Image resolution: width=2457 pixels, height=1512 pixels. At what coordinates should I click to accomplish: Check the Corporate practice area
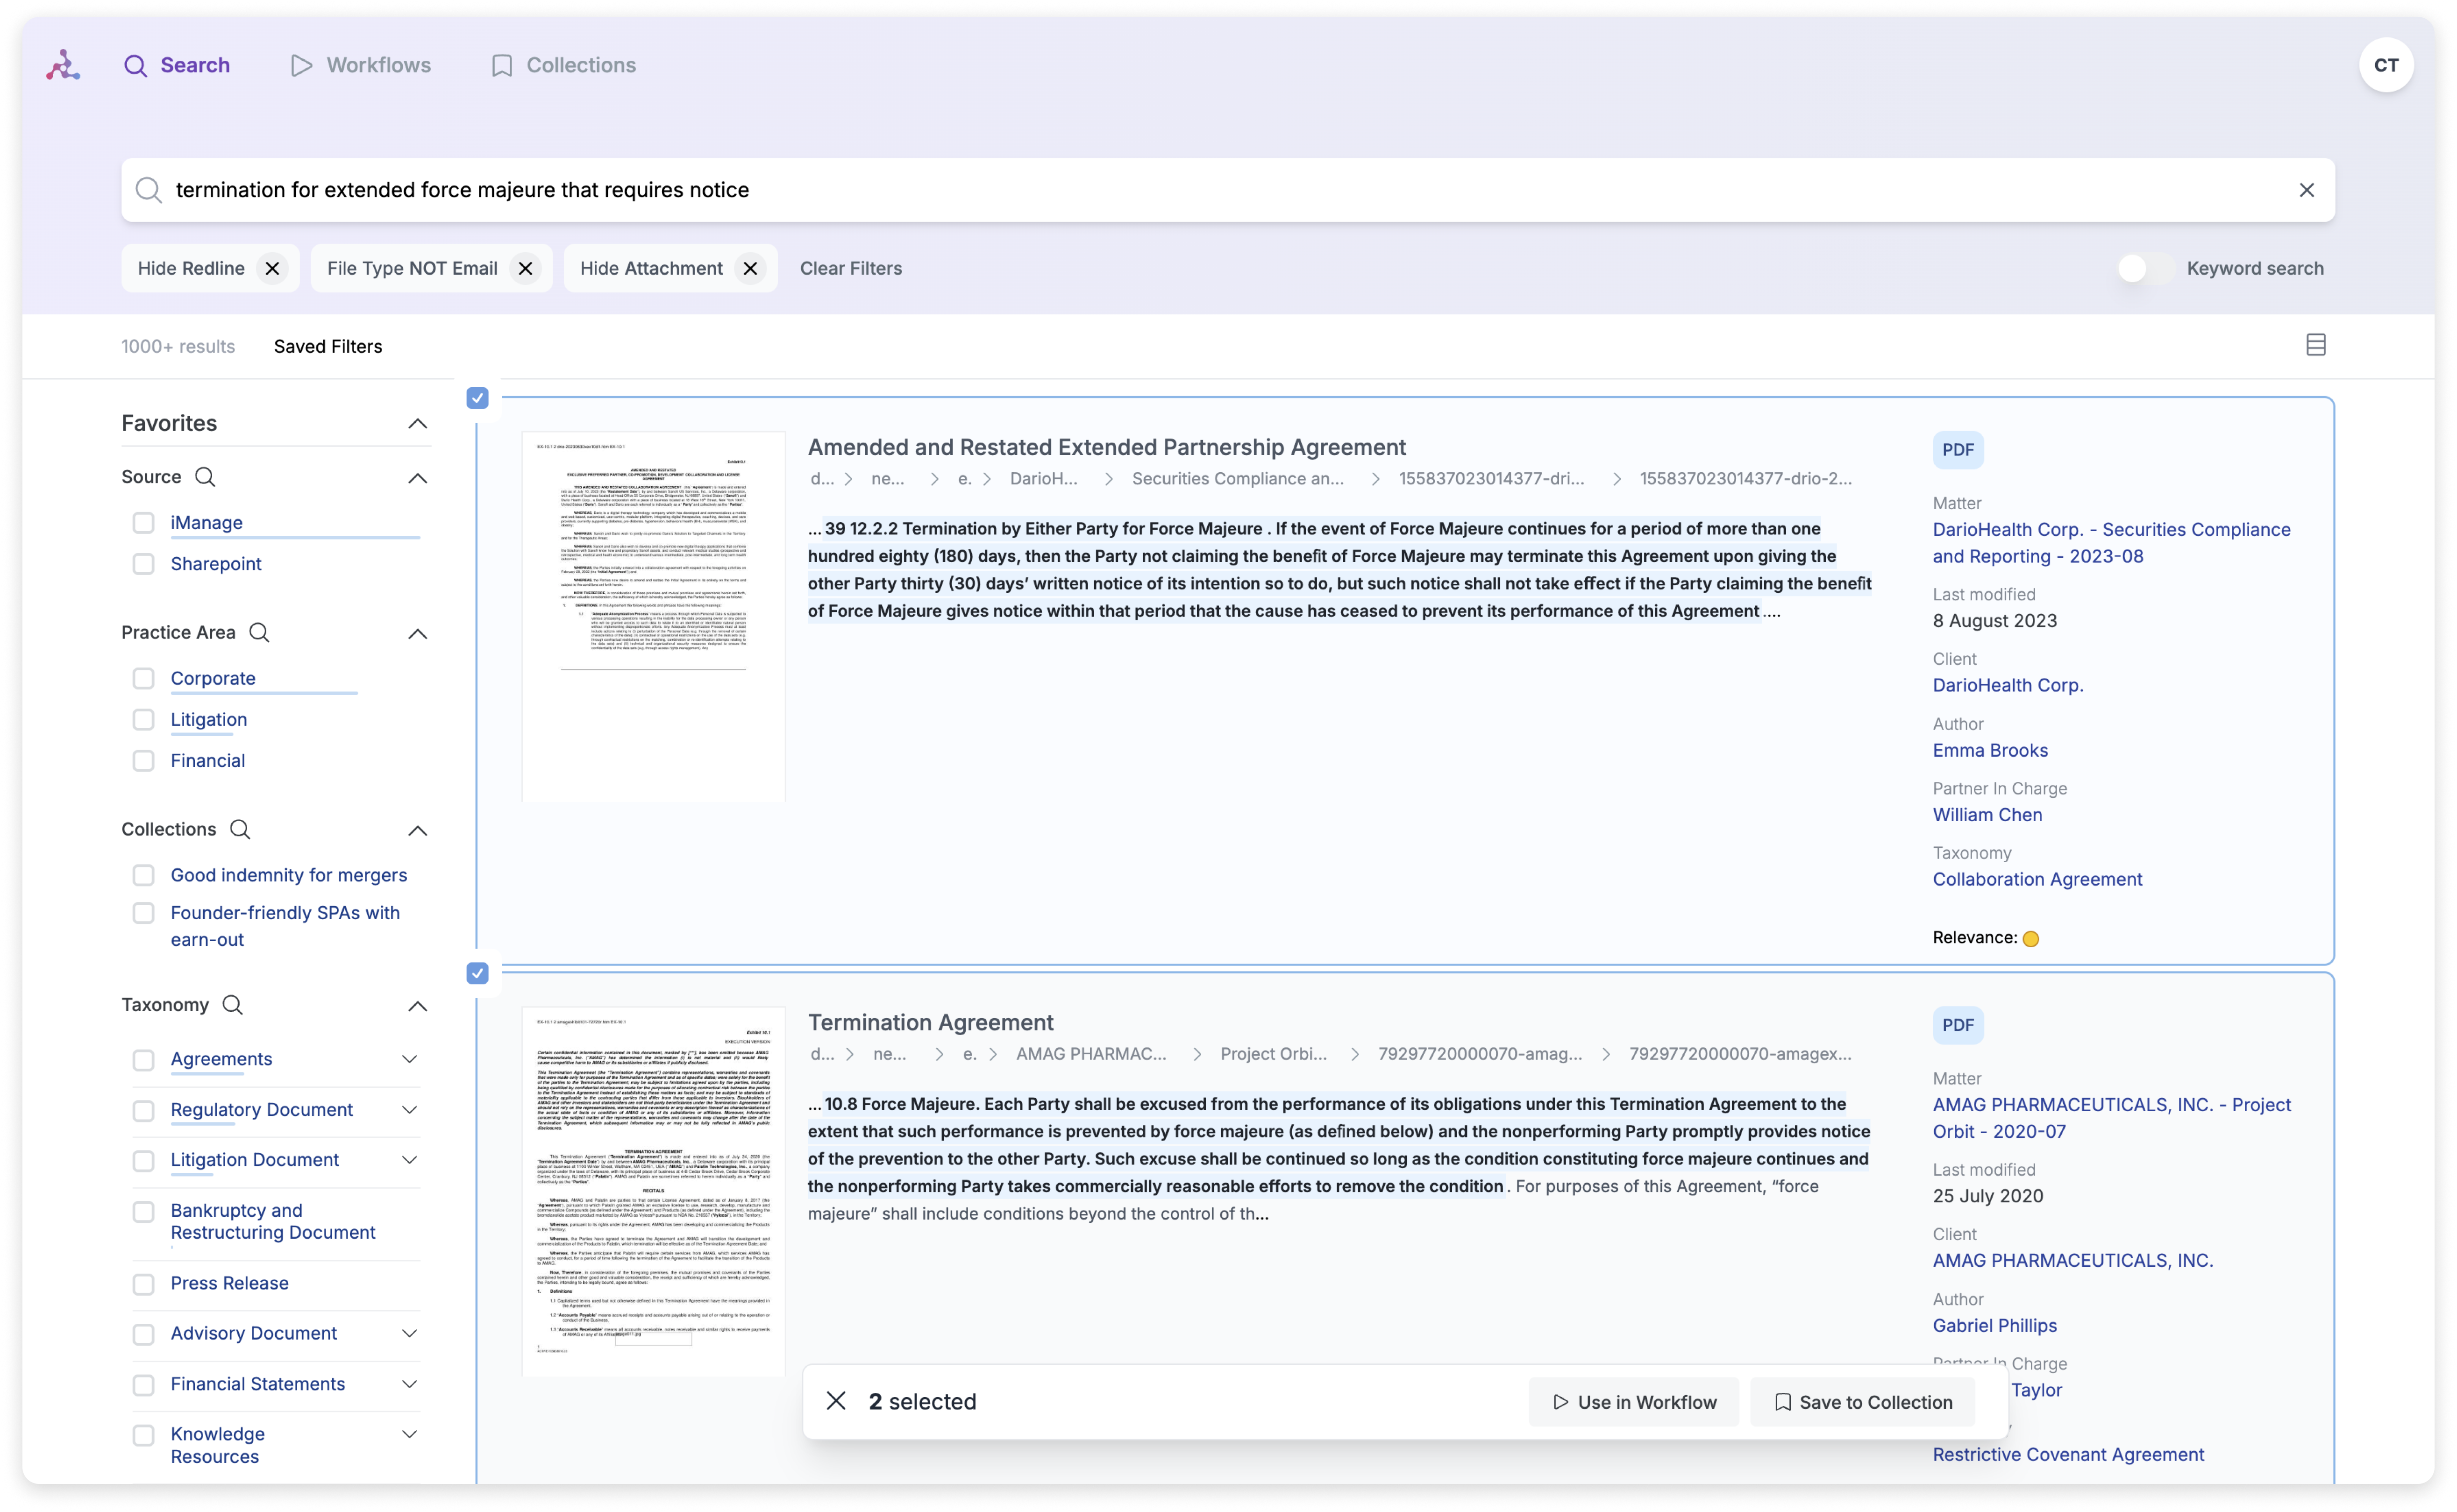click(x=143, y=678)
